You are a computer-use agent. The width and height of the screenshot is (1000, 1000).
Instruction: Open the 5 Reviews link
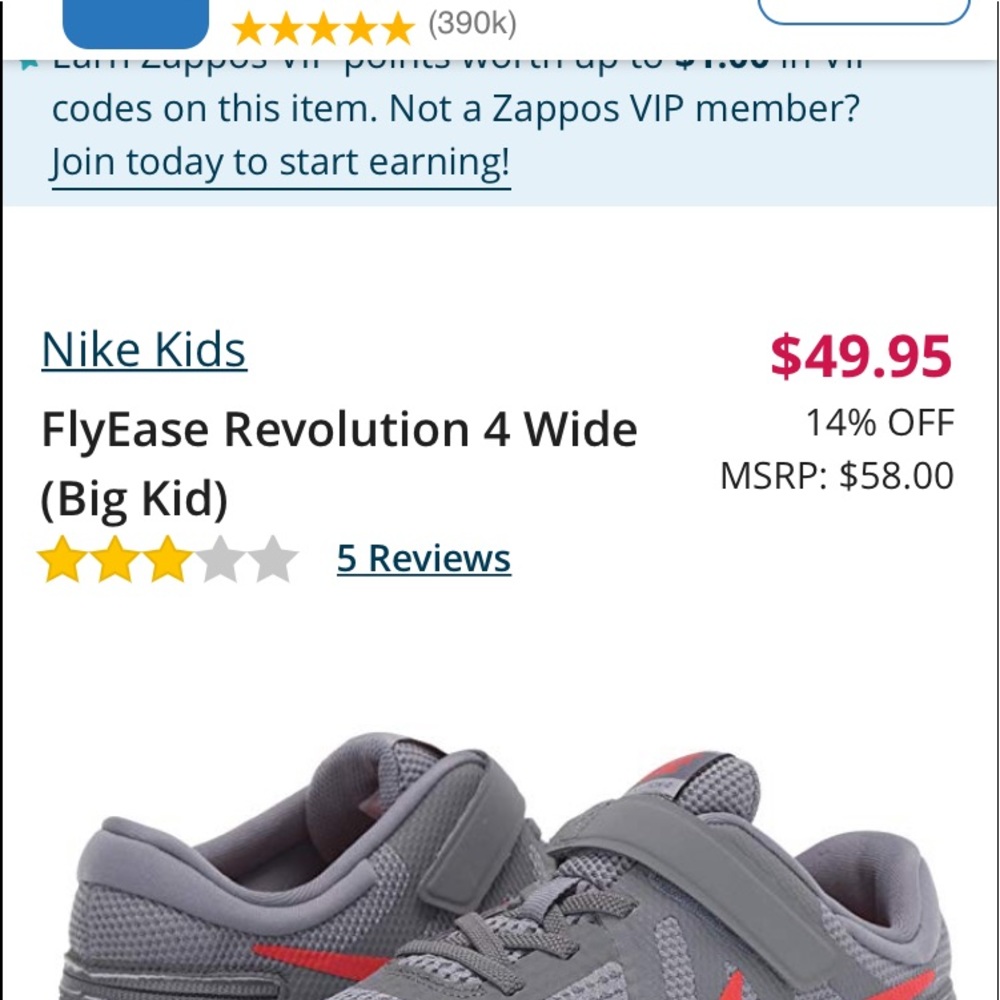(x=424, y=558)
